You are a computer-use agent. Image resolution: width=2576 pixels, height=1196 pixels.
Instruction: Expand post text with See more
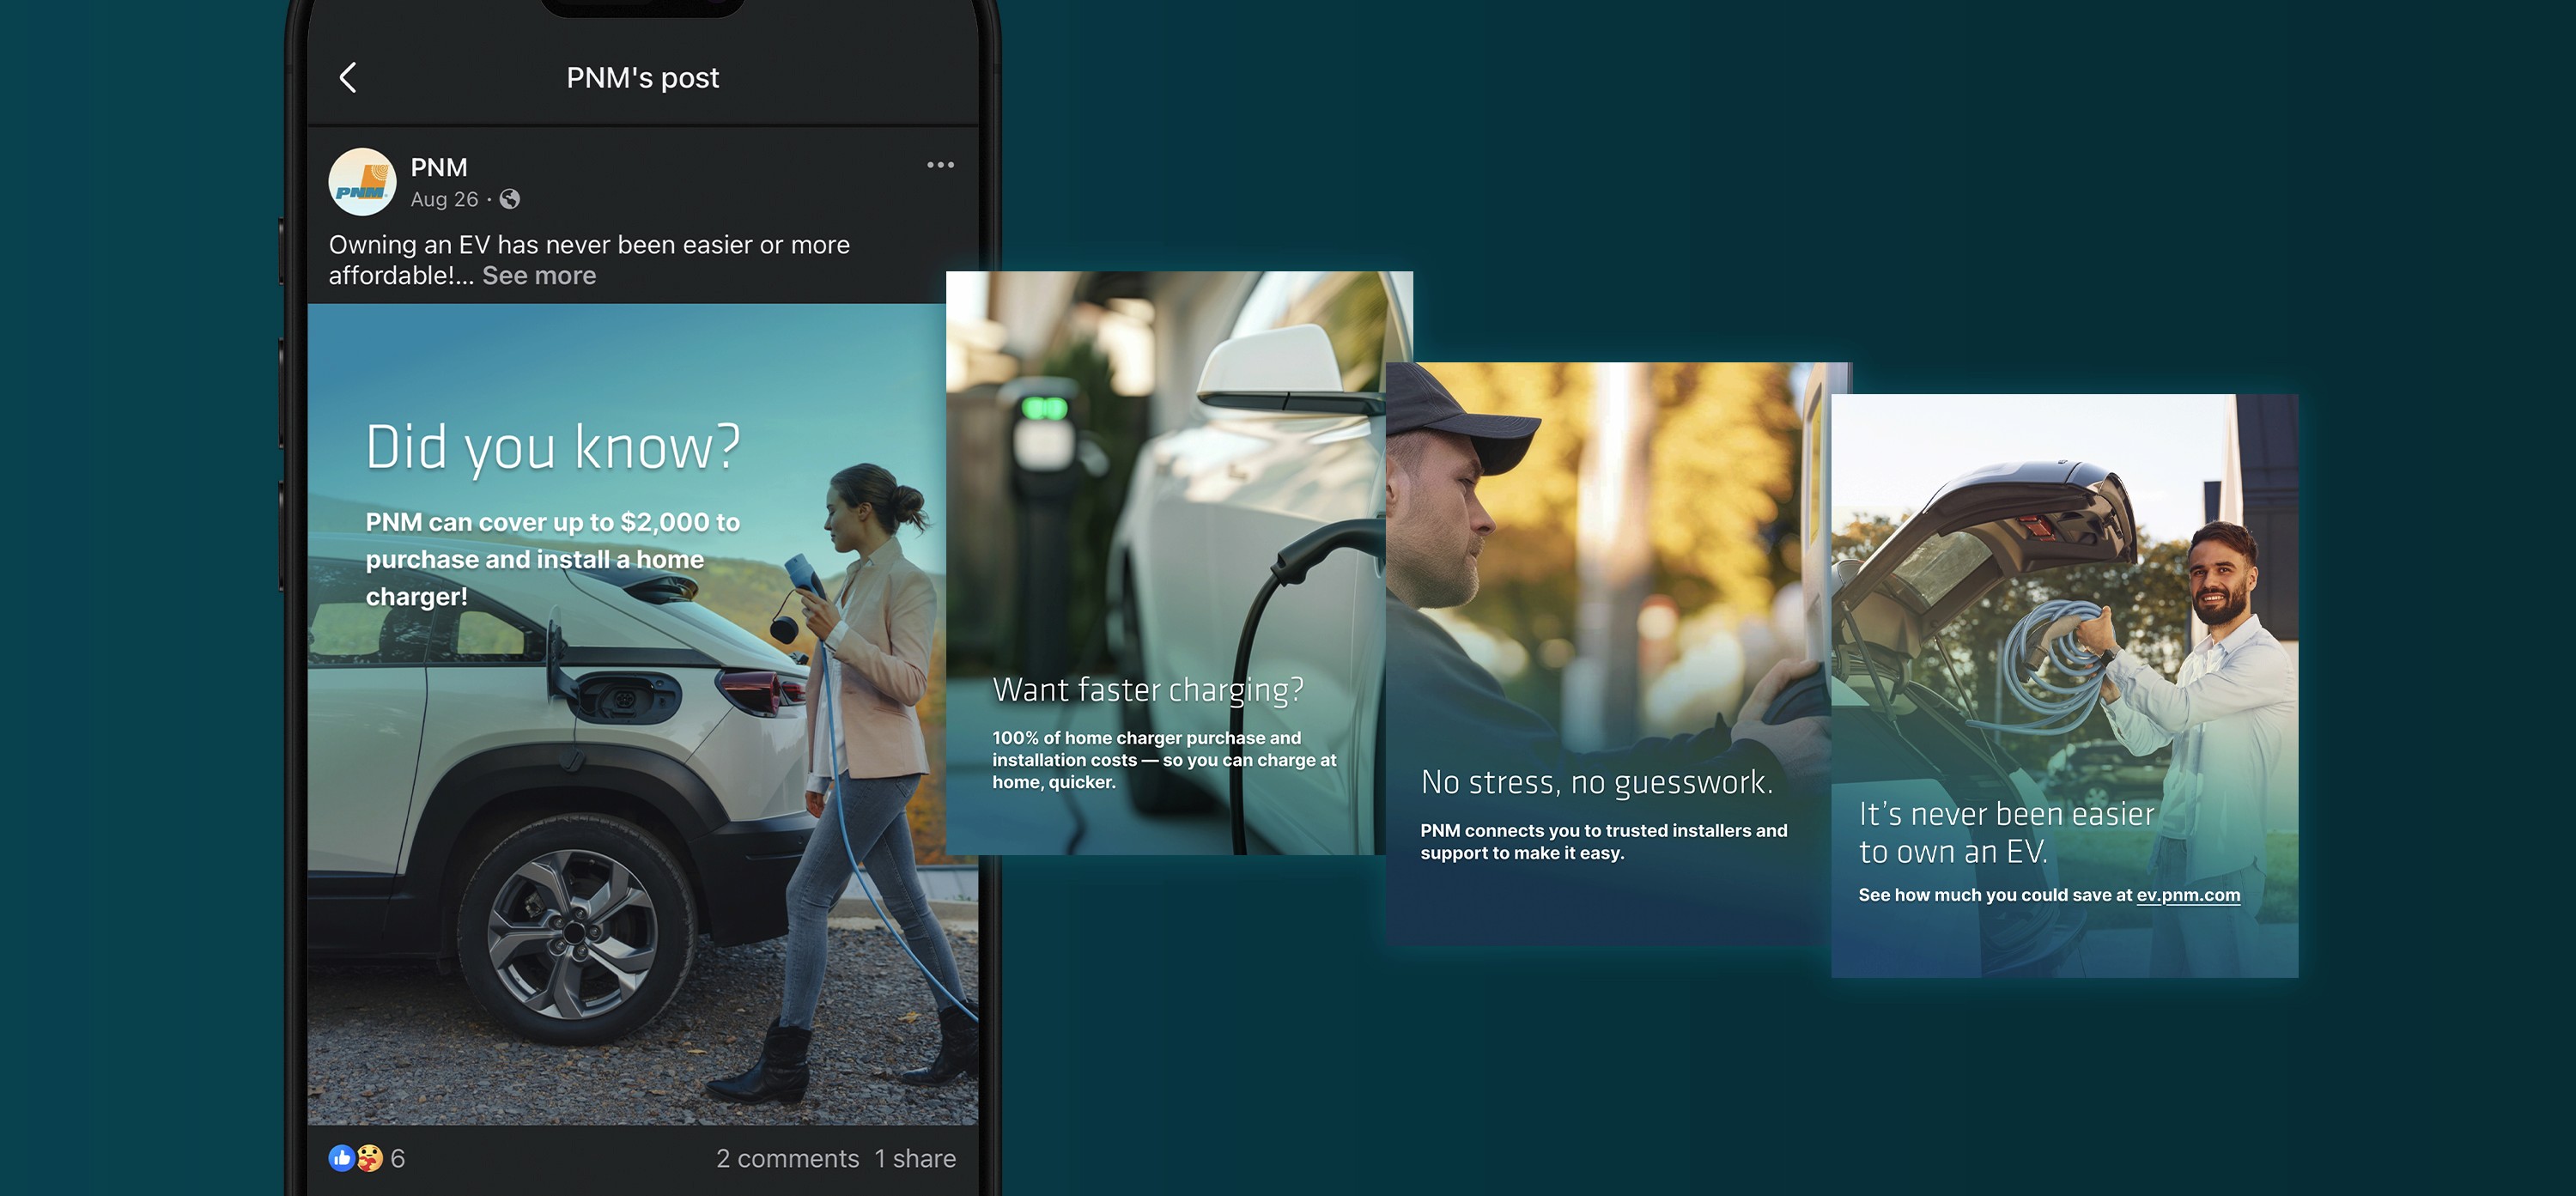coord(539,276)
